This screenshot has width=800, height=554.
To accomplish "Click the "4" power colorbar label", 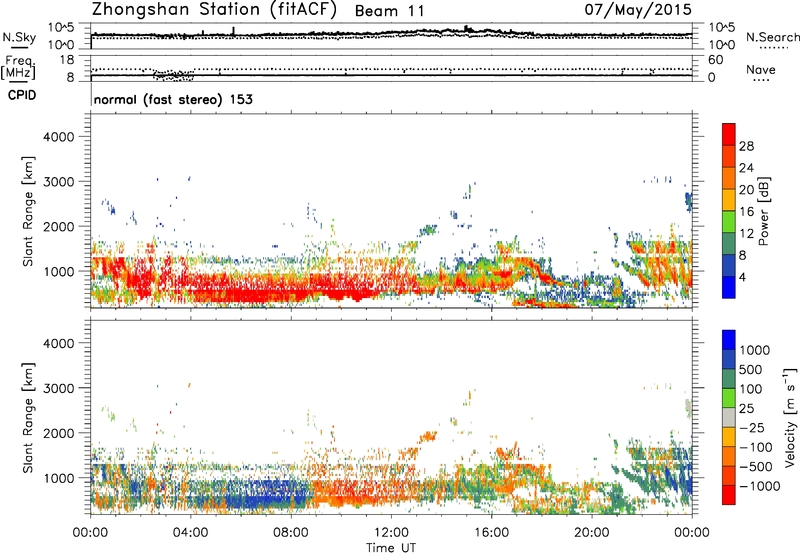I will click(x=743, y=278).
